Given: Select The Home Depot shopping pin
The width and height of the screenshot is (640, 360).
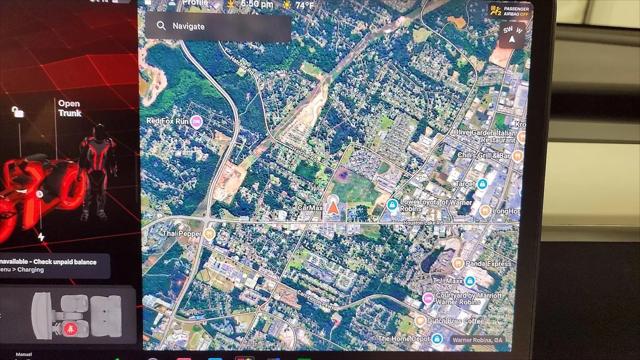Looking at the screenshot, I should click(437, 338).
